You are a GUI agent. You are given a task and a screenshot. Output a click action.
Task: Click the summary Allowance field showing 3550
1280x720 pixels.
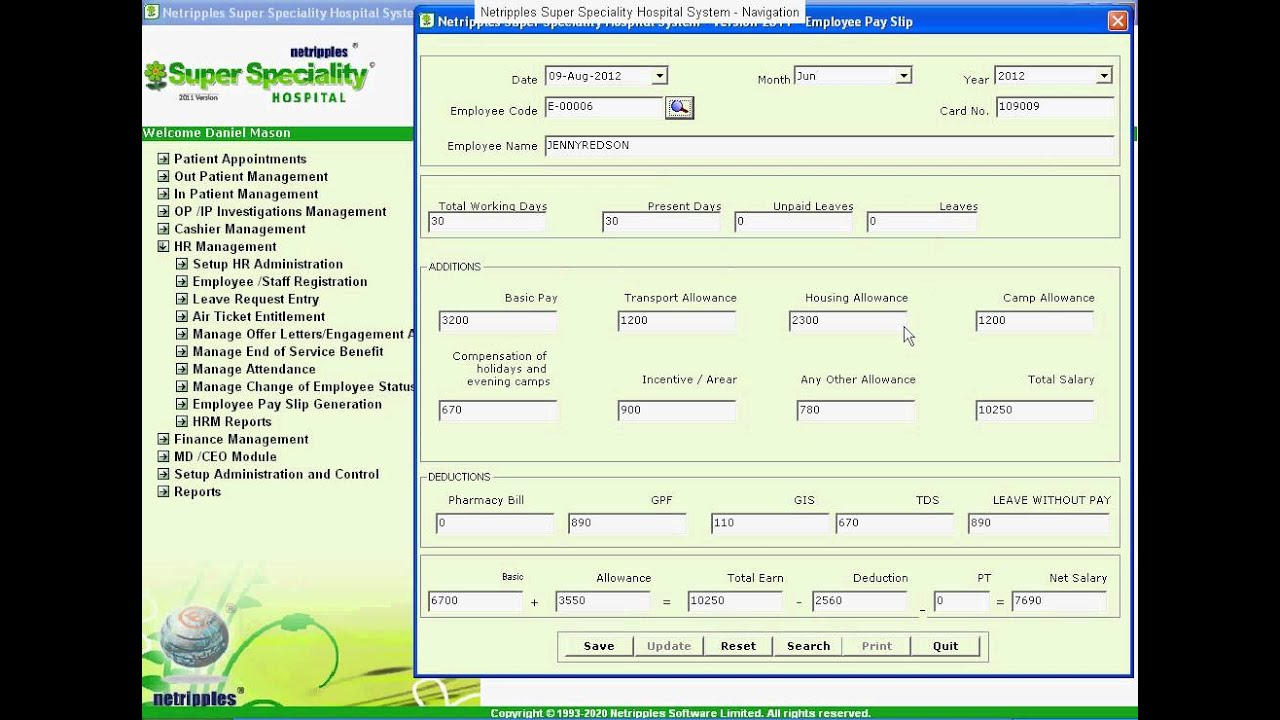602,602
